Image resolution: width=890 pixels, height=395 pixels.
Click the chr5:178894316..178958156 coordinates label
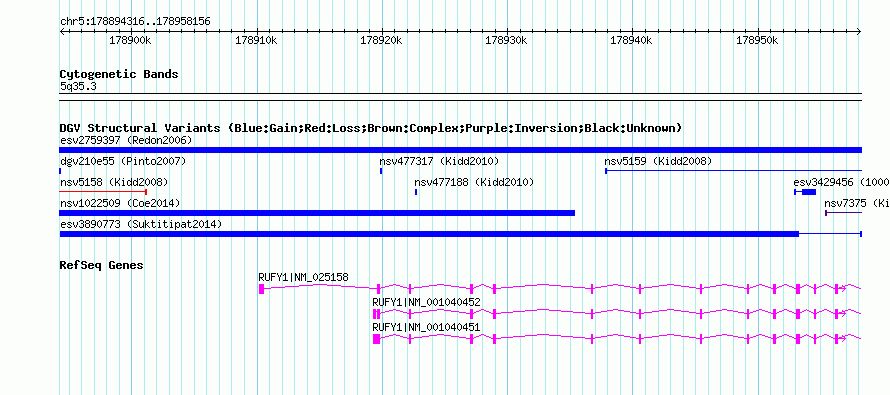(x=135, y=22)
